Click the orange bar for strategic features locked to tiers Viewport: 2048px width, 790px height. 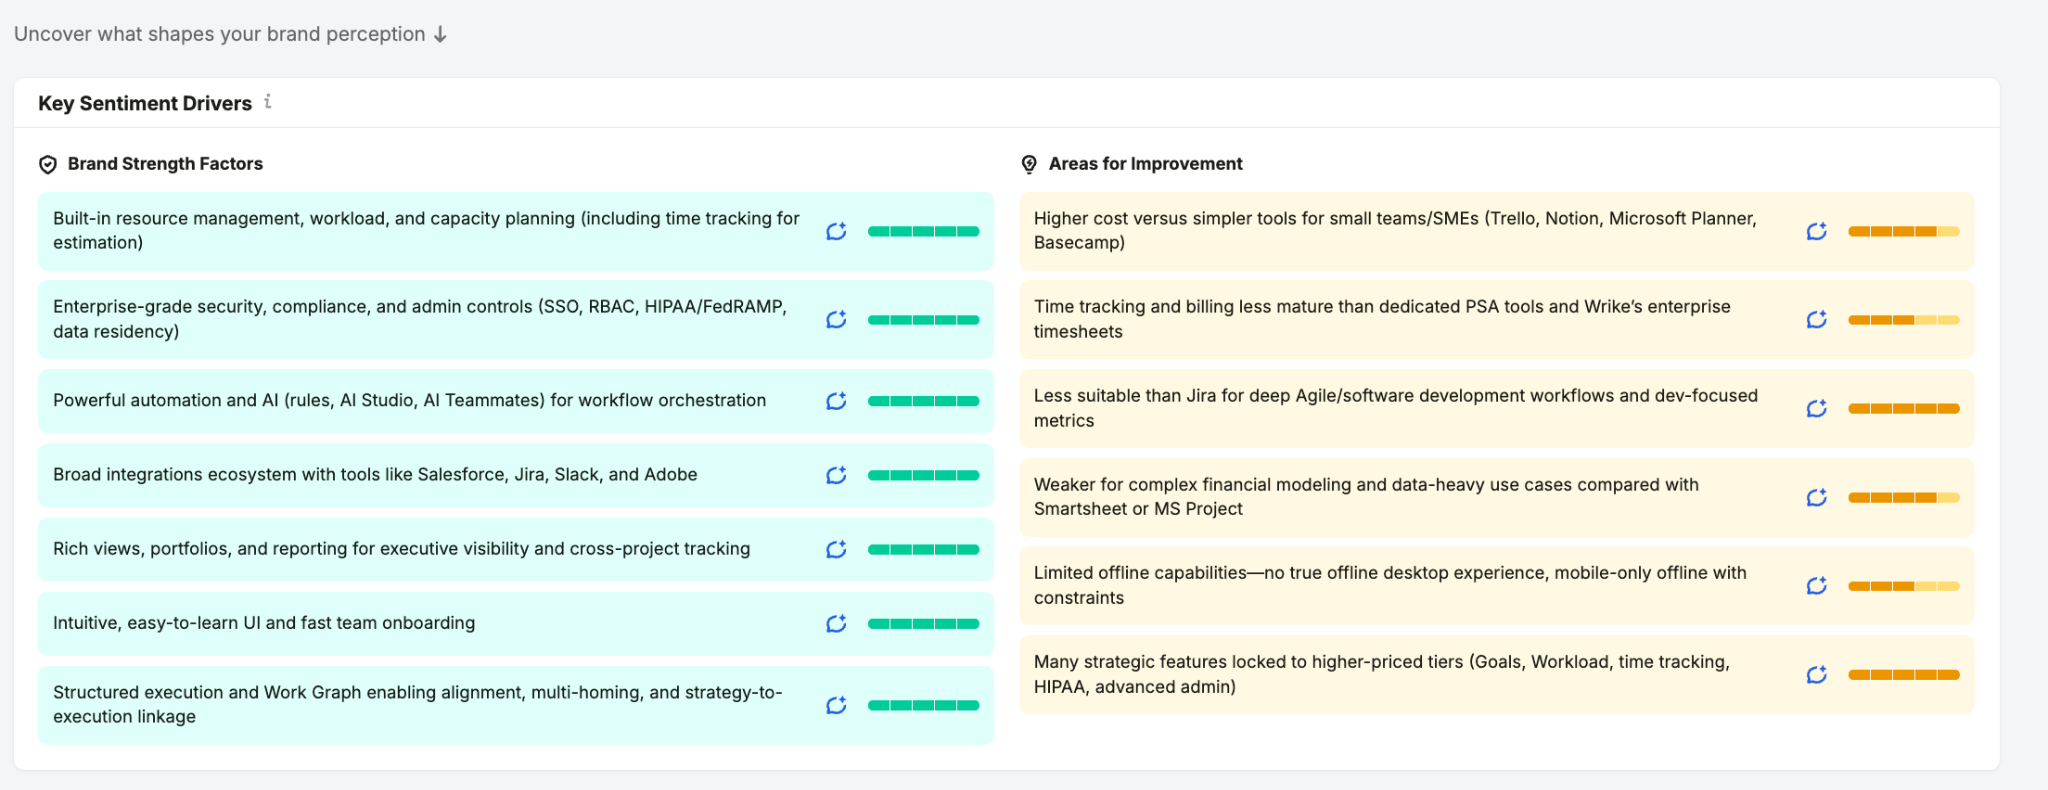[x=1904, y=675]
